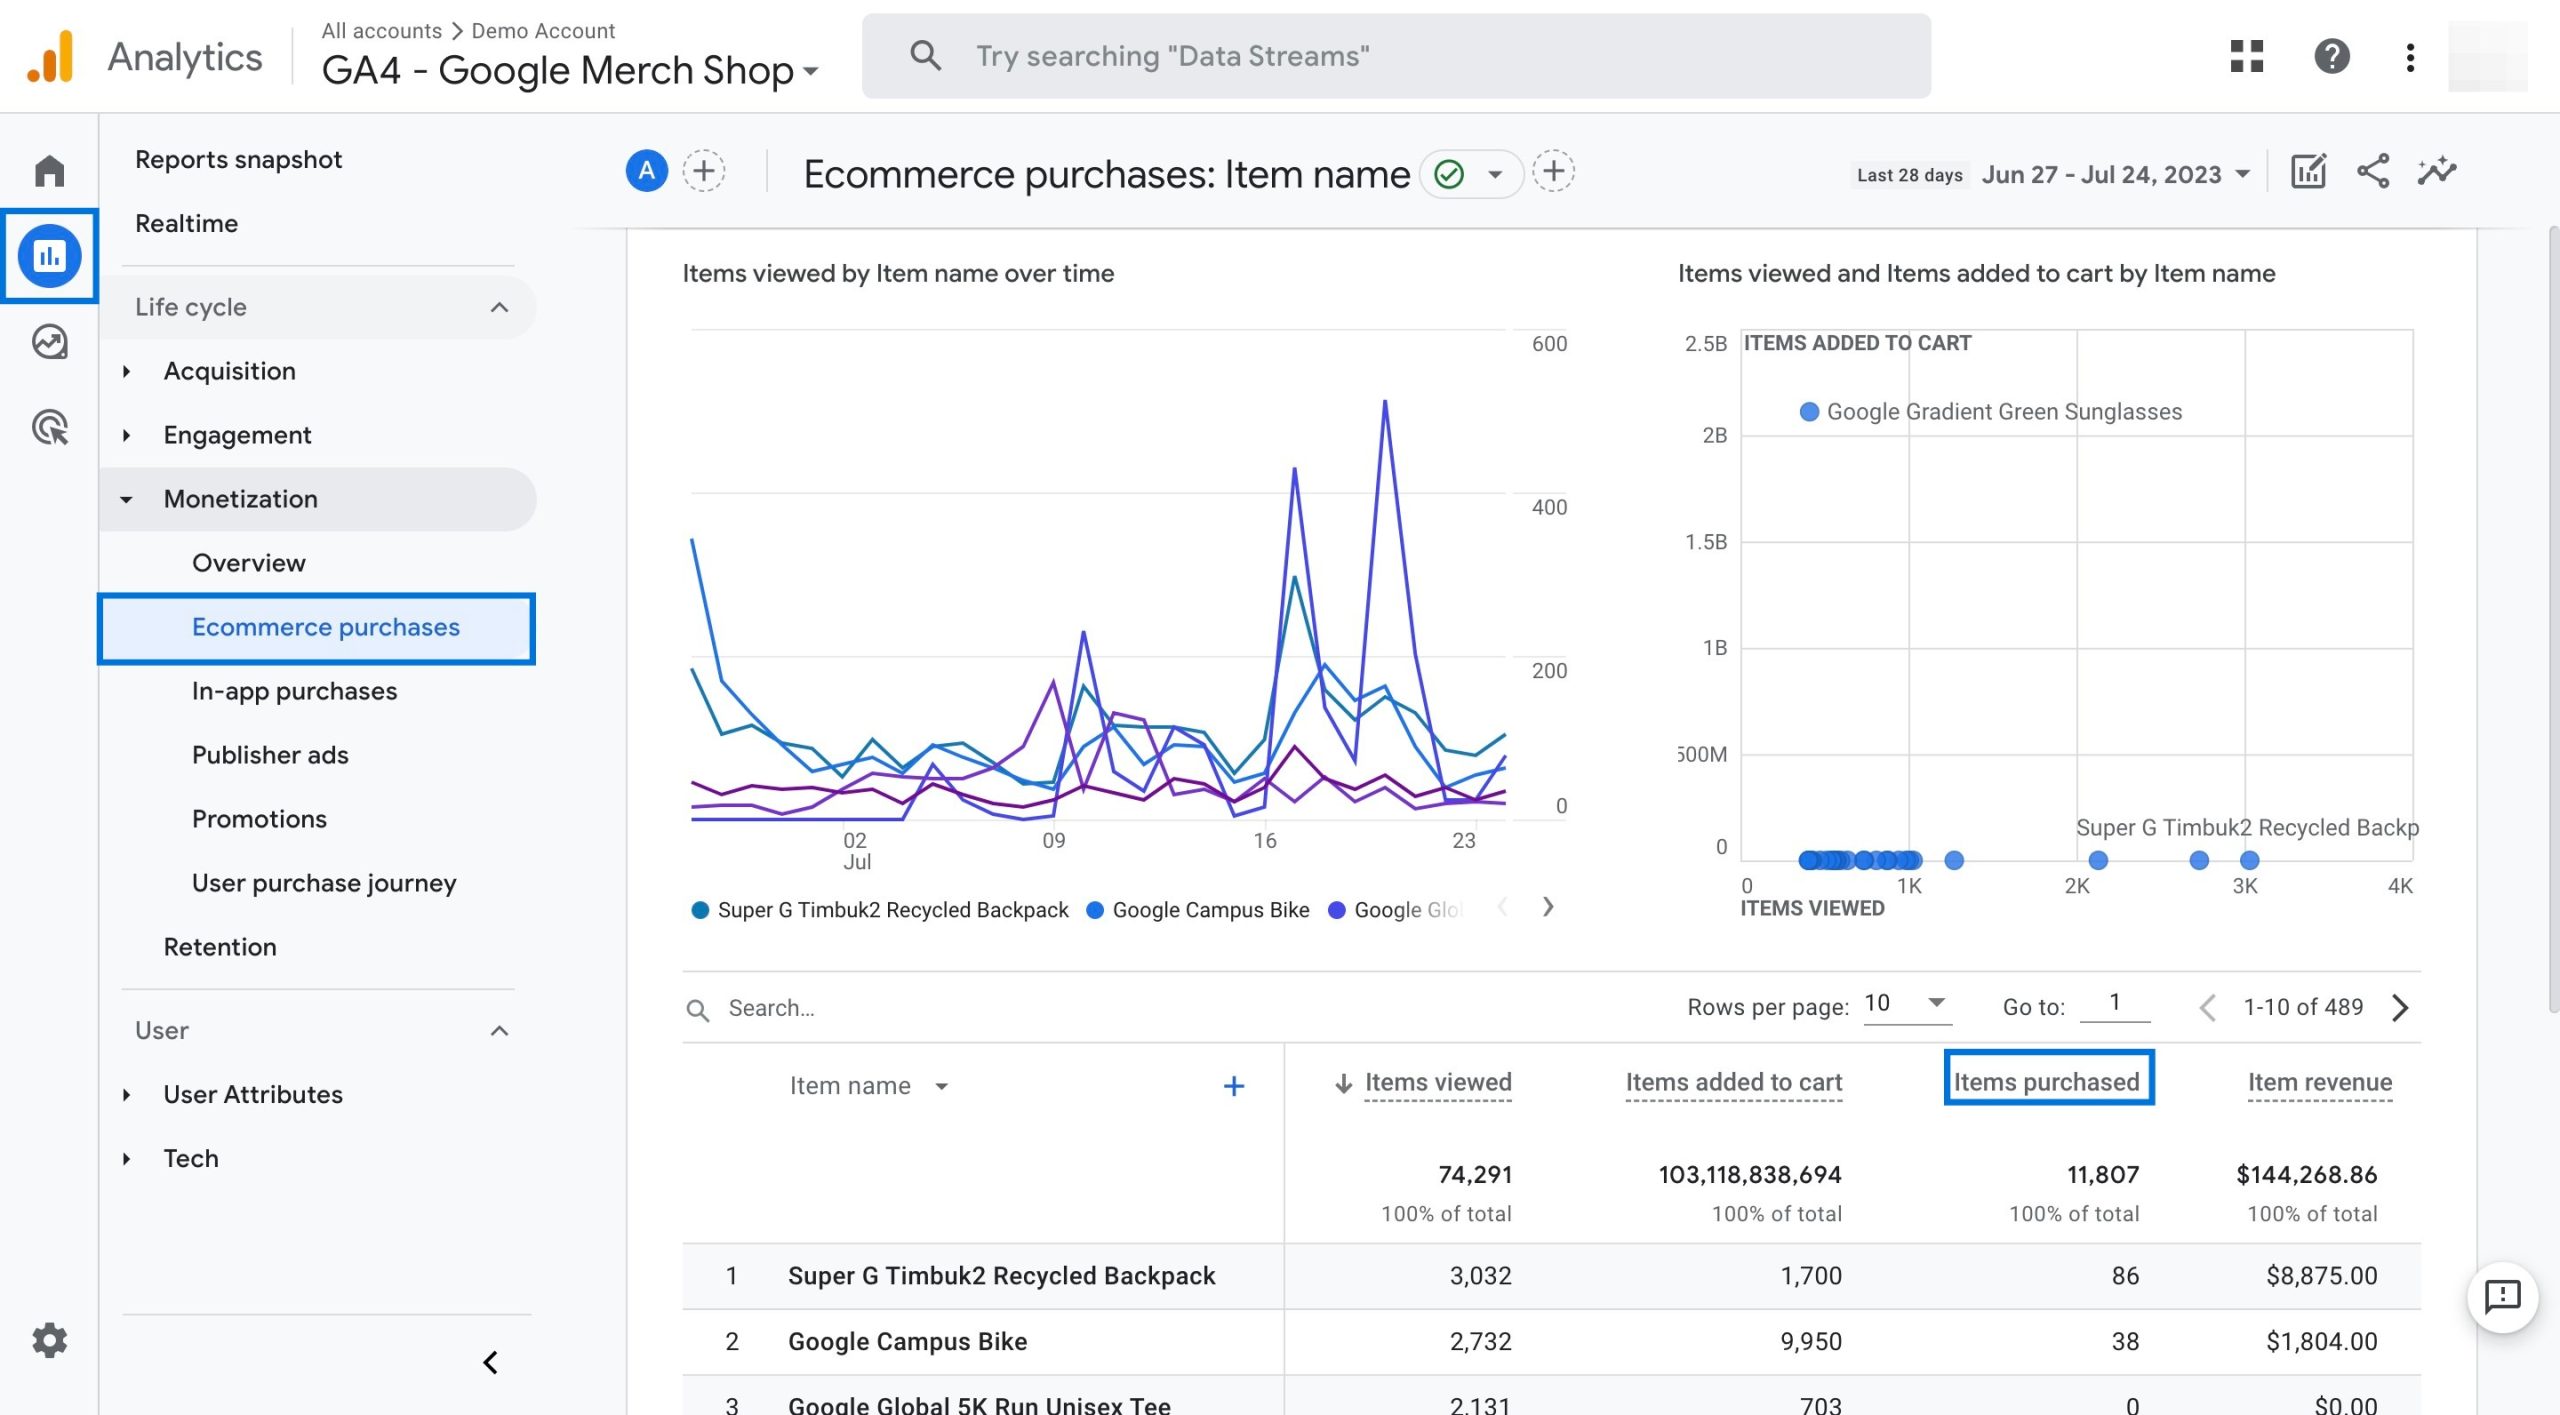Open the Reports icon in left rail
The width and height of the screenshot is (2560, 1415).
point(49,256)
